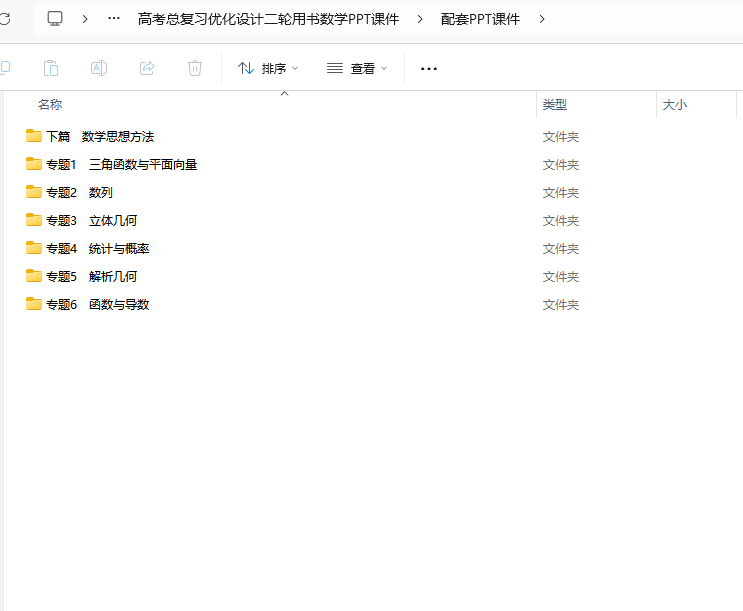
Task: Expand the chevron after 配套PPT课件 breadcrumb
Action: pos(542,19)
